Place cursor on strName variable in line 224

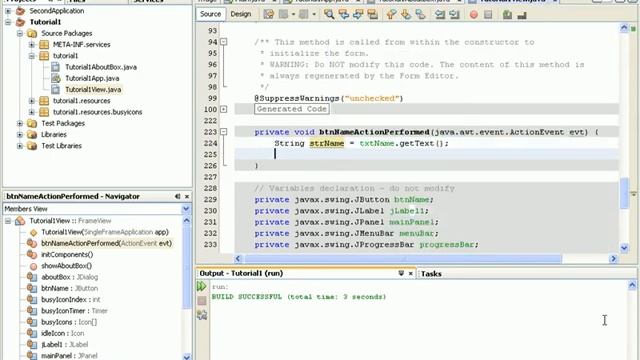327,144
